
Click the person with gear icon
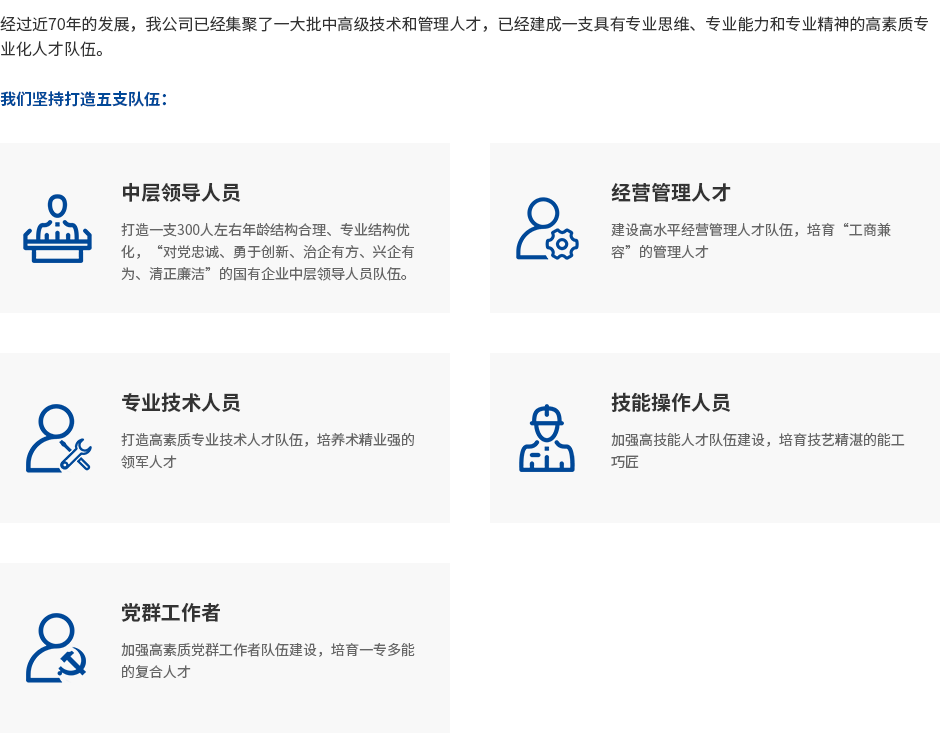546,229
